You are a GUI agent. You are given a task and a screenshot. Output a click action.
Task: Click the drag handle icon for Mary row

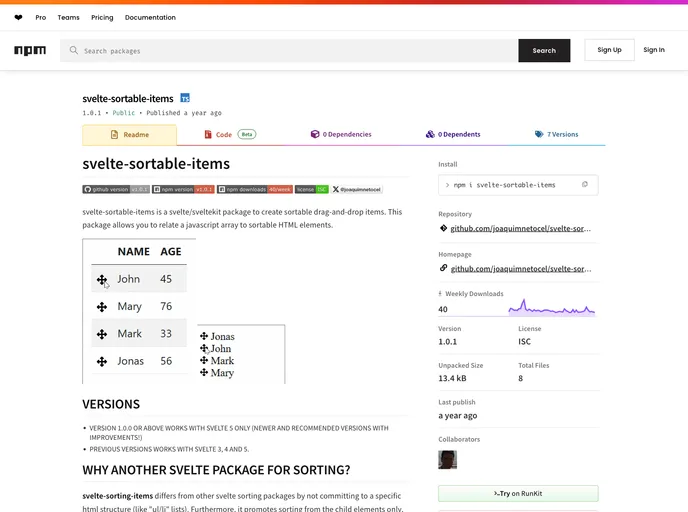pyautogui.click(x=102, y=307)
